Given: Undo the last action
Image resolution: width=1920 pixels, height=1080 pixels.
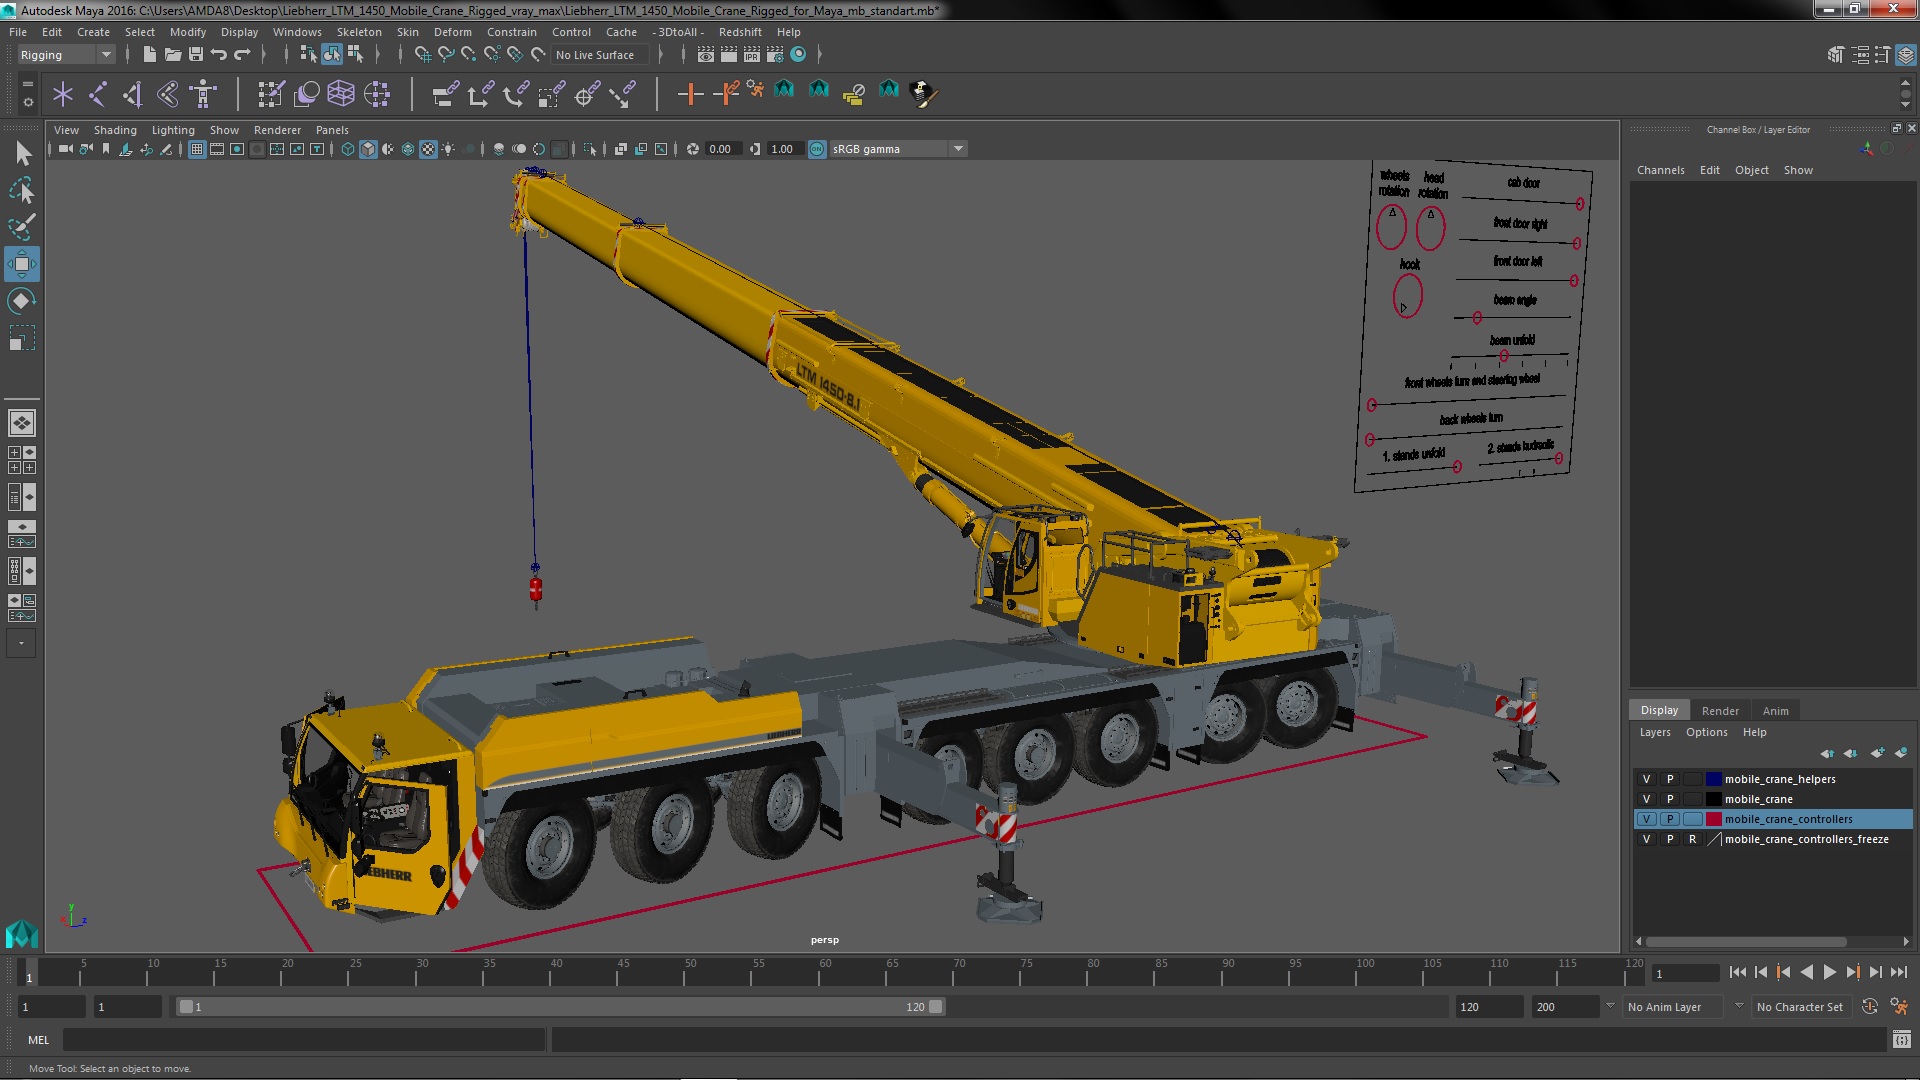Looking at the screenshot, I should [219, 55].
